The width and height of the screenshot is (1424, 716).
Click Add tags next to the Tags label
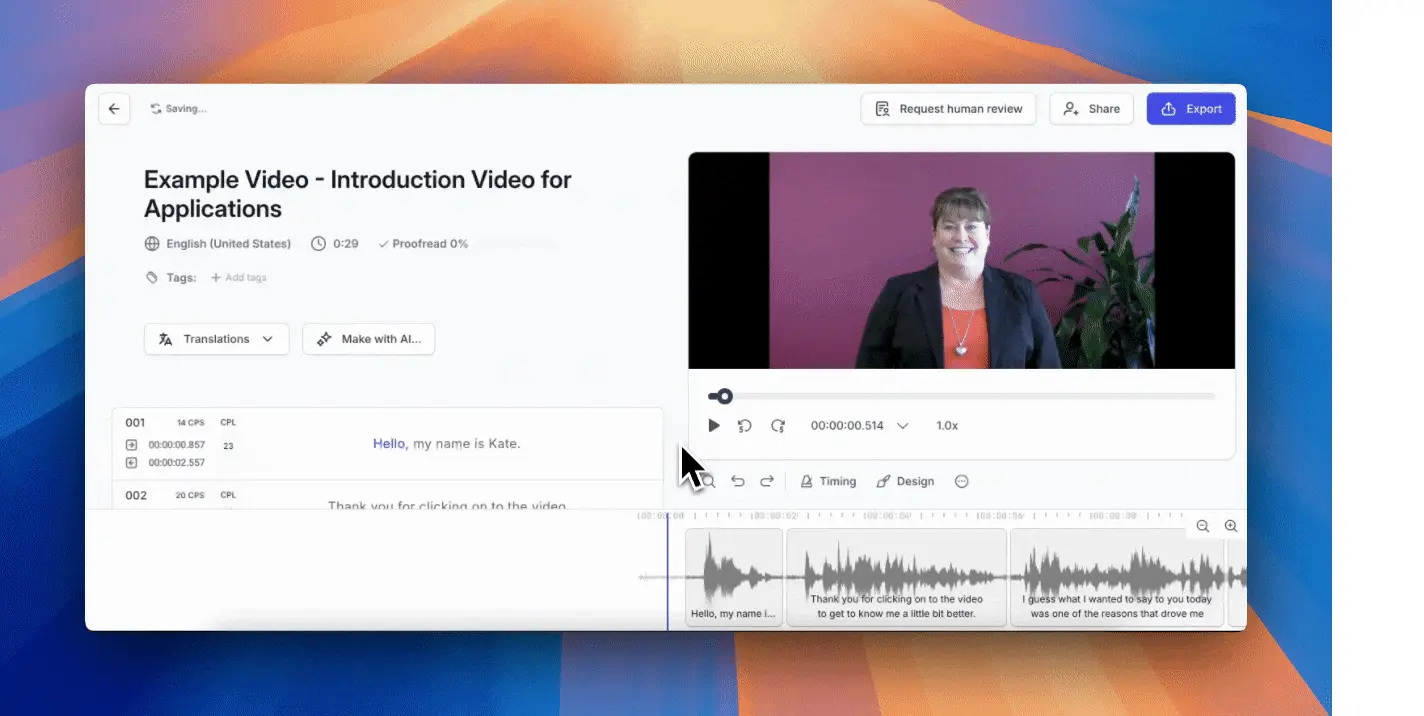point(239,277)
